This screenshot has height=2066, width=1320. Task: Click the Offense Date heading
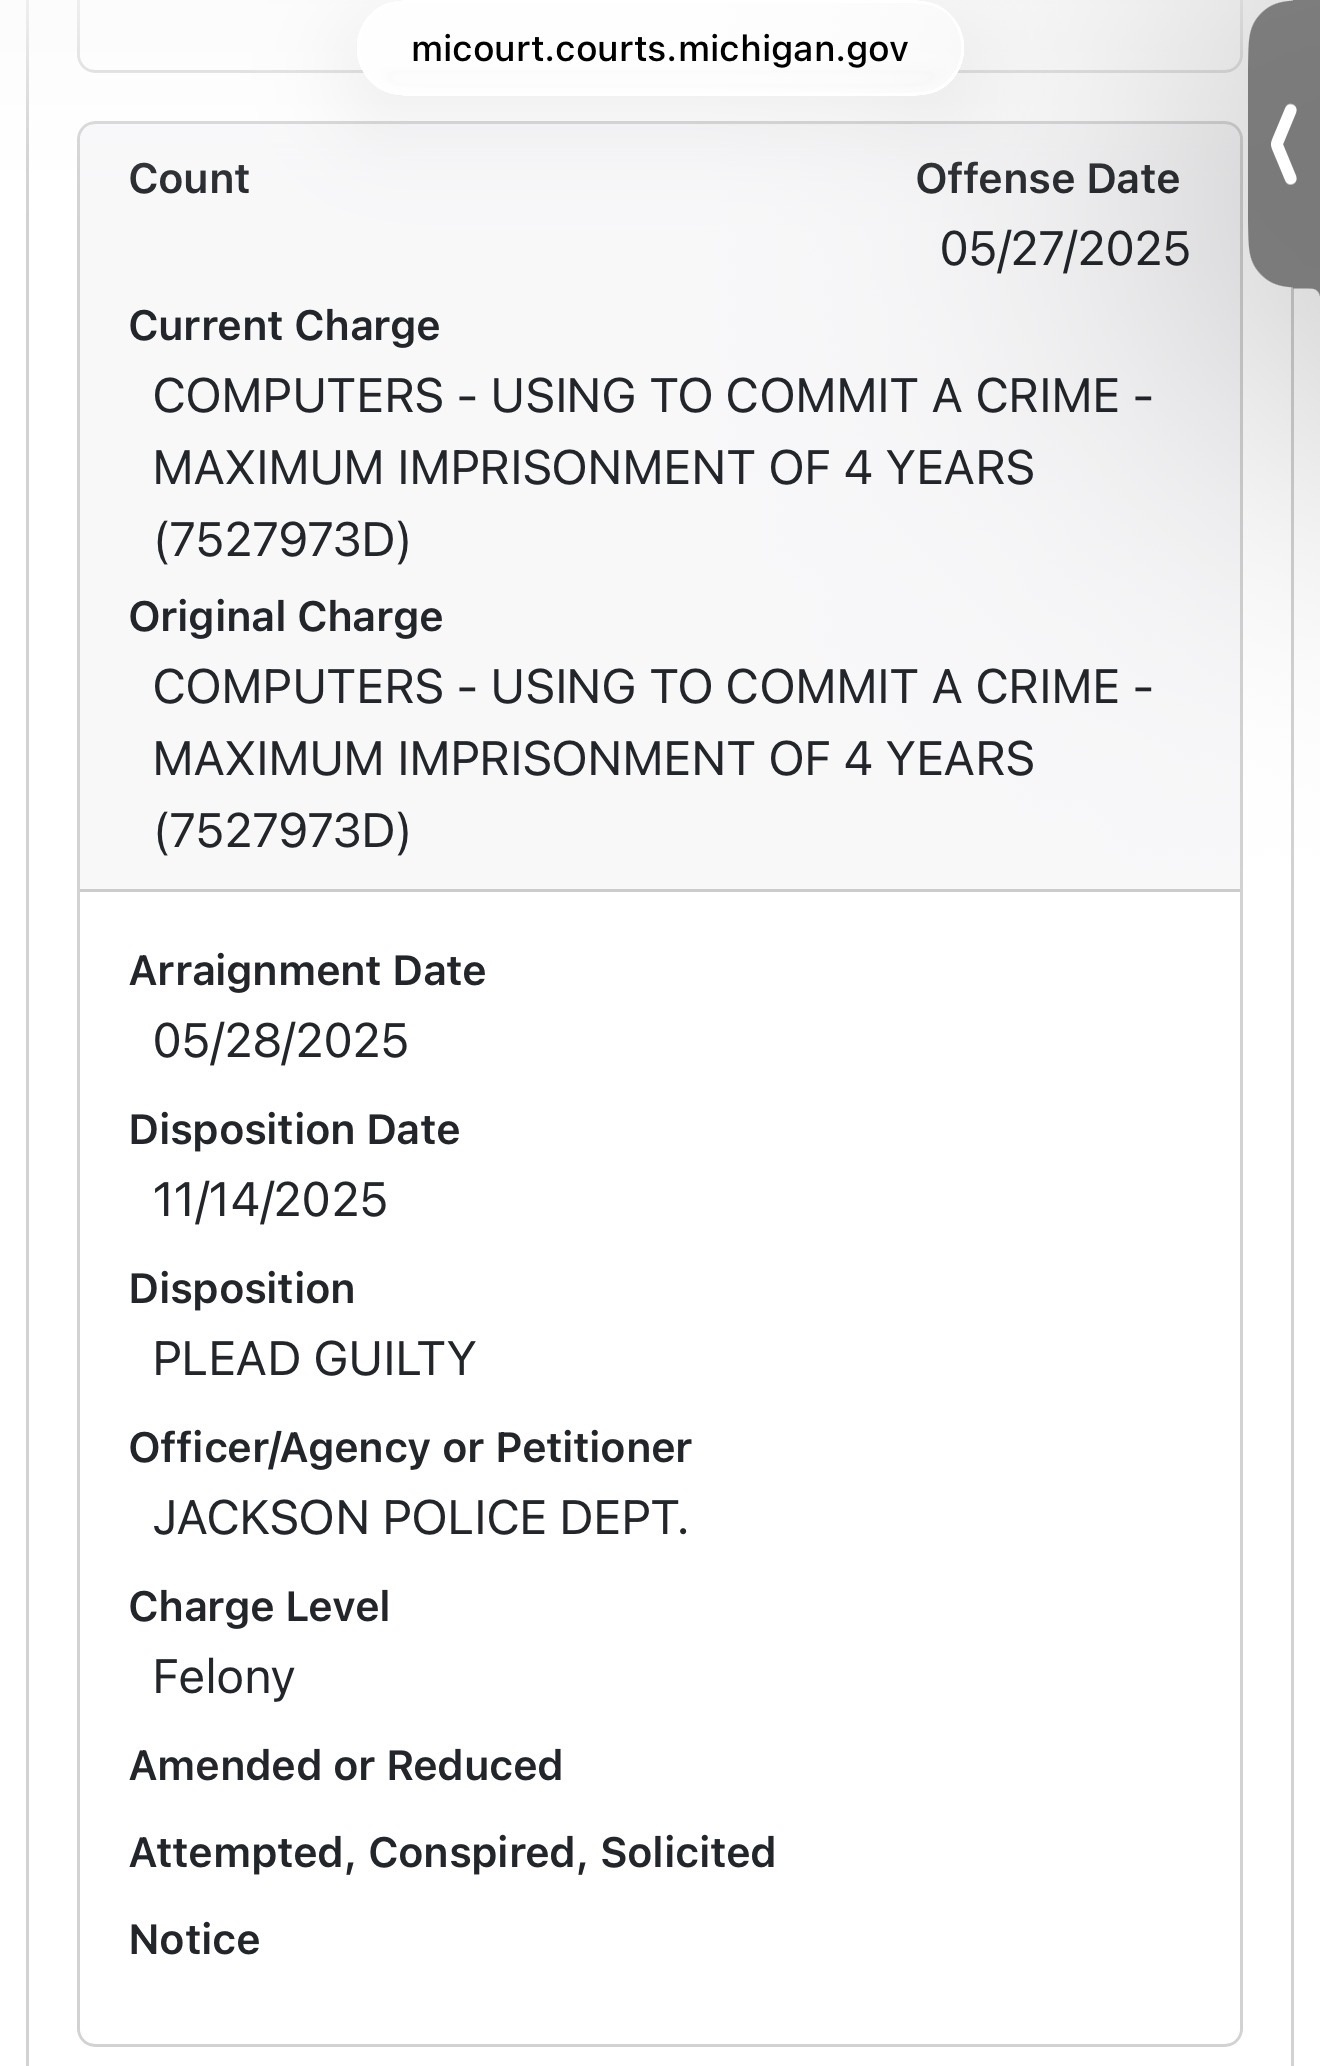click(x=1047, y=179)
